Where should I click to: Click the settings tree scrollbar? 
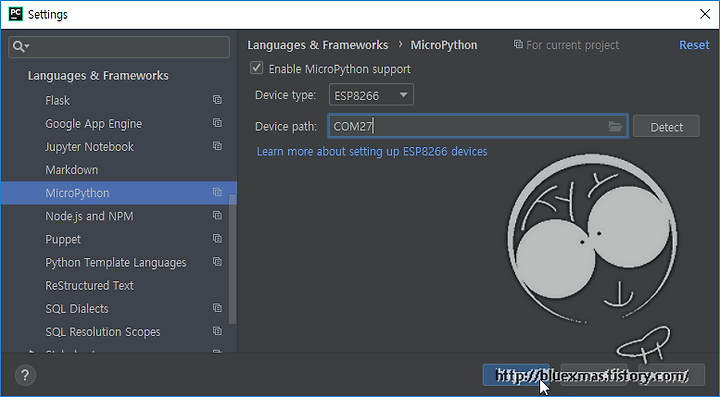coord(233,258)
